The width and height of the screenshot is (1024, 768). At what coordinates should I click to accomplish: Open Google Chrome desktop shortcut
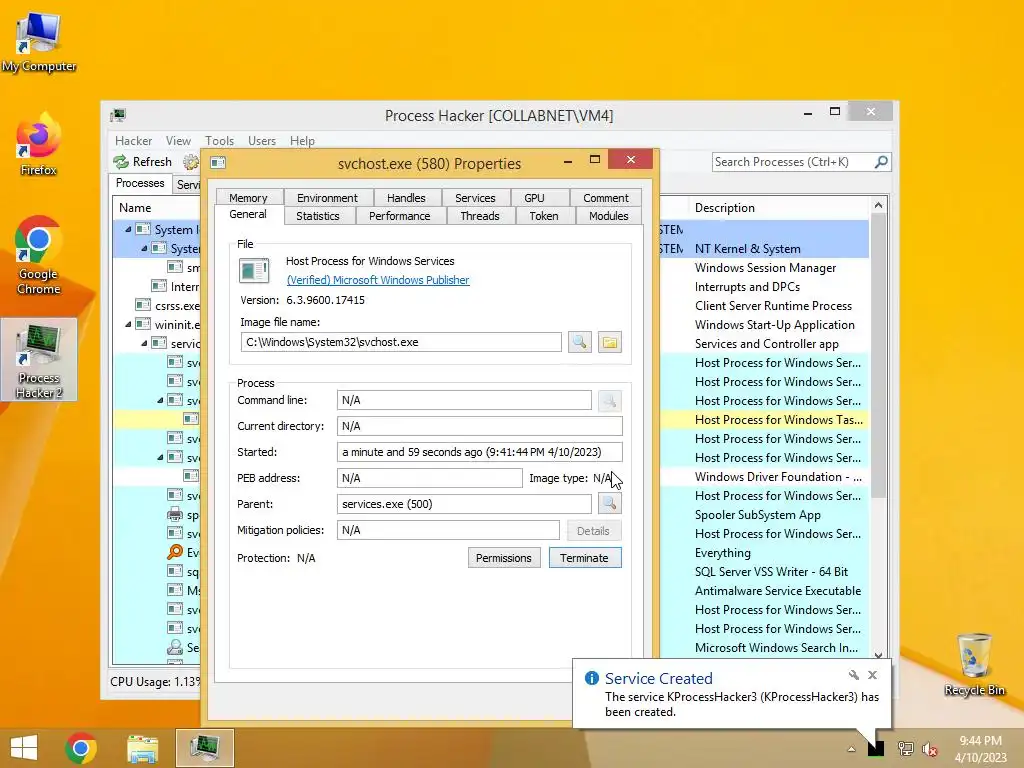(x=39, y=256)
